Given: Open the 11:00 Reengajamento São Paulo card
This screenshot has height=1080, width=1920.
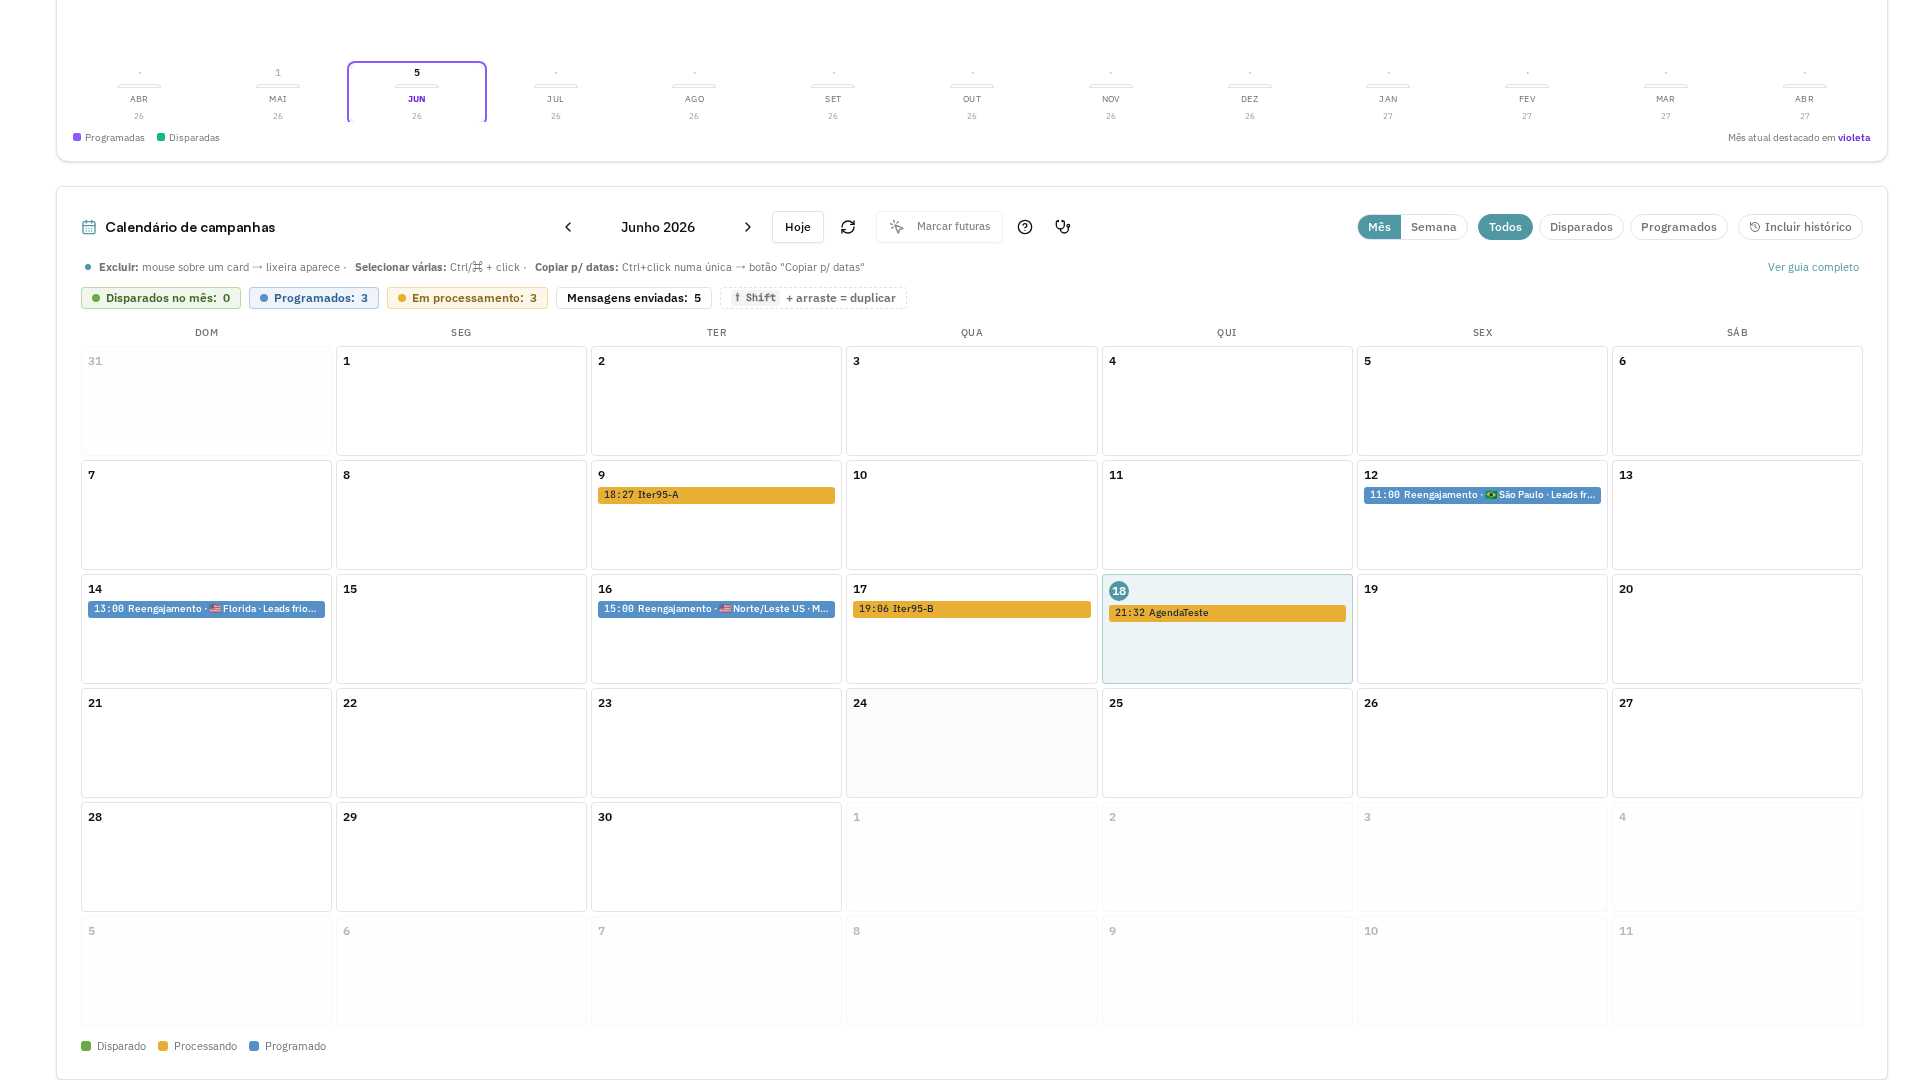Looking at the screenshot, I should tap(1482, 495).
